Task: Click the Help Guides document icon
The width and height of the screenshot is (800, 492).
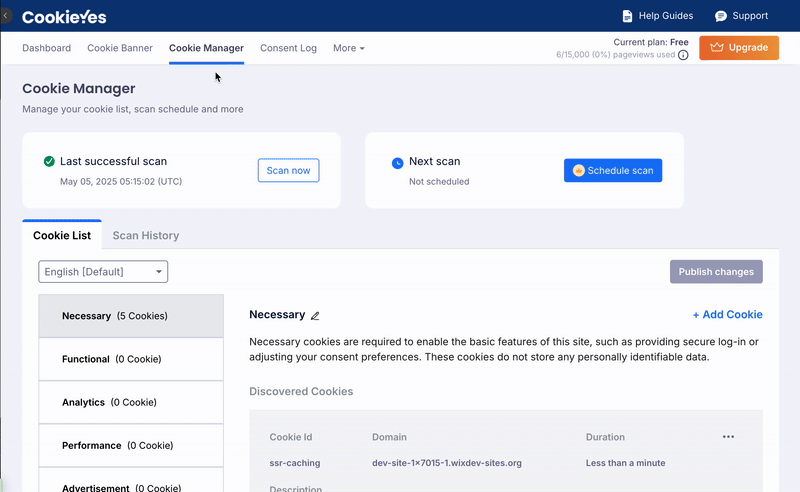Action: click(x=627, y=16)
